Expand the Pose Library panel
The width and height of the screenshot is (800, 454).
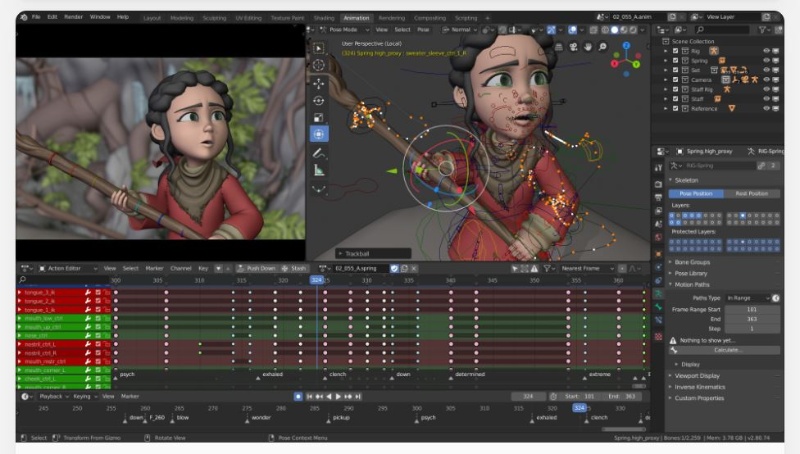690,273
